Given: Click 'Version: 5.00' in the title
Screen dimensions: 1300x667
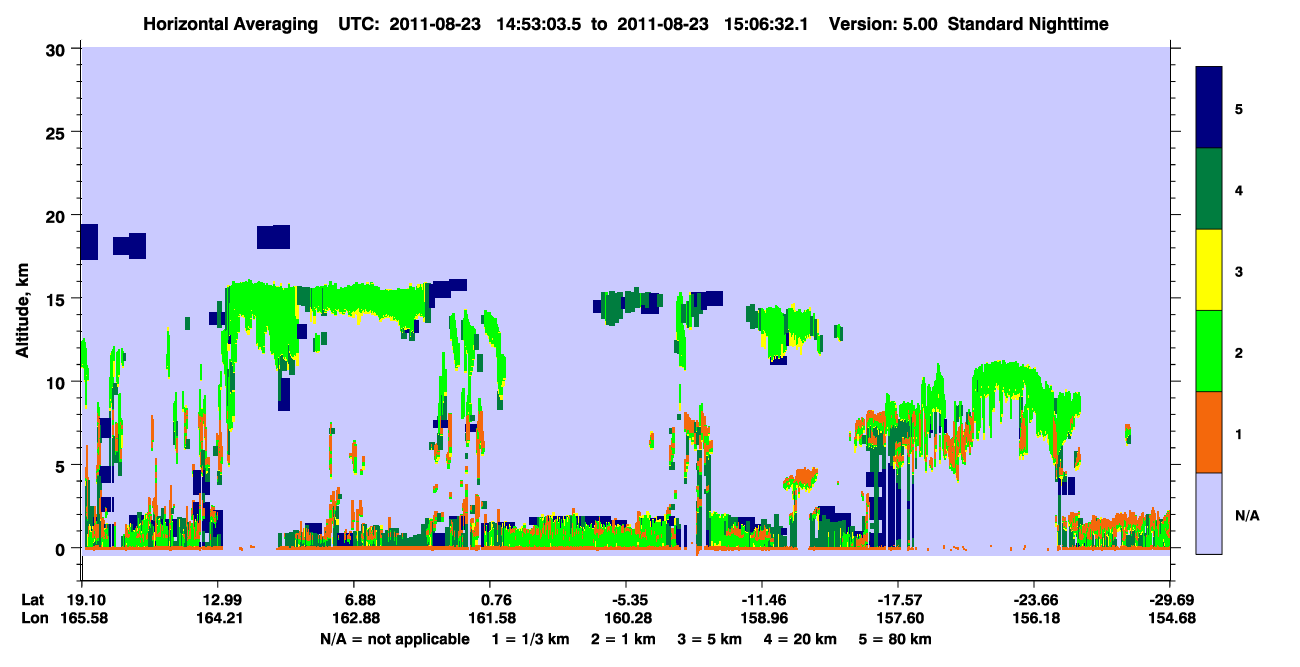Looking at the screenshot, I should tap(883, 24).
